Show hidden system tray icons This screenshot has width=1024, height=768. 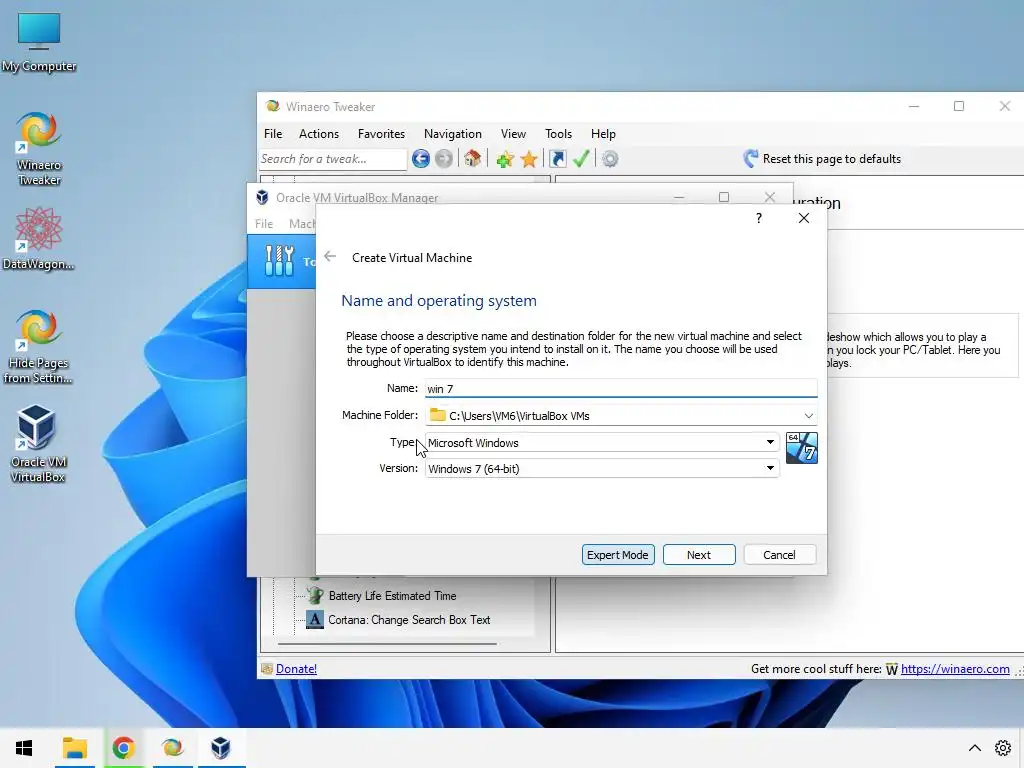[974, 748]
